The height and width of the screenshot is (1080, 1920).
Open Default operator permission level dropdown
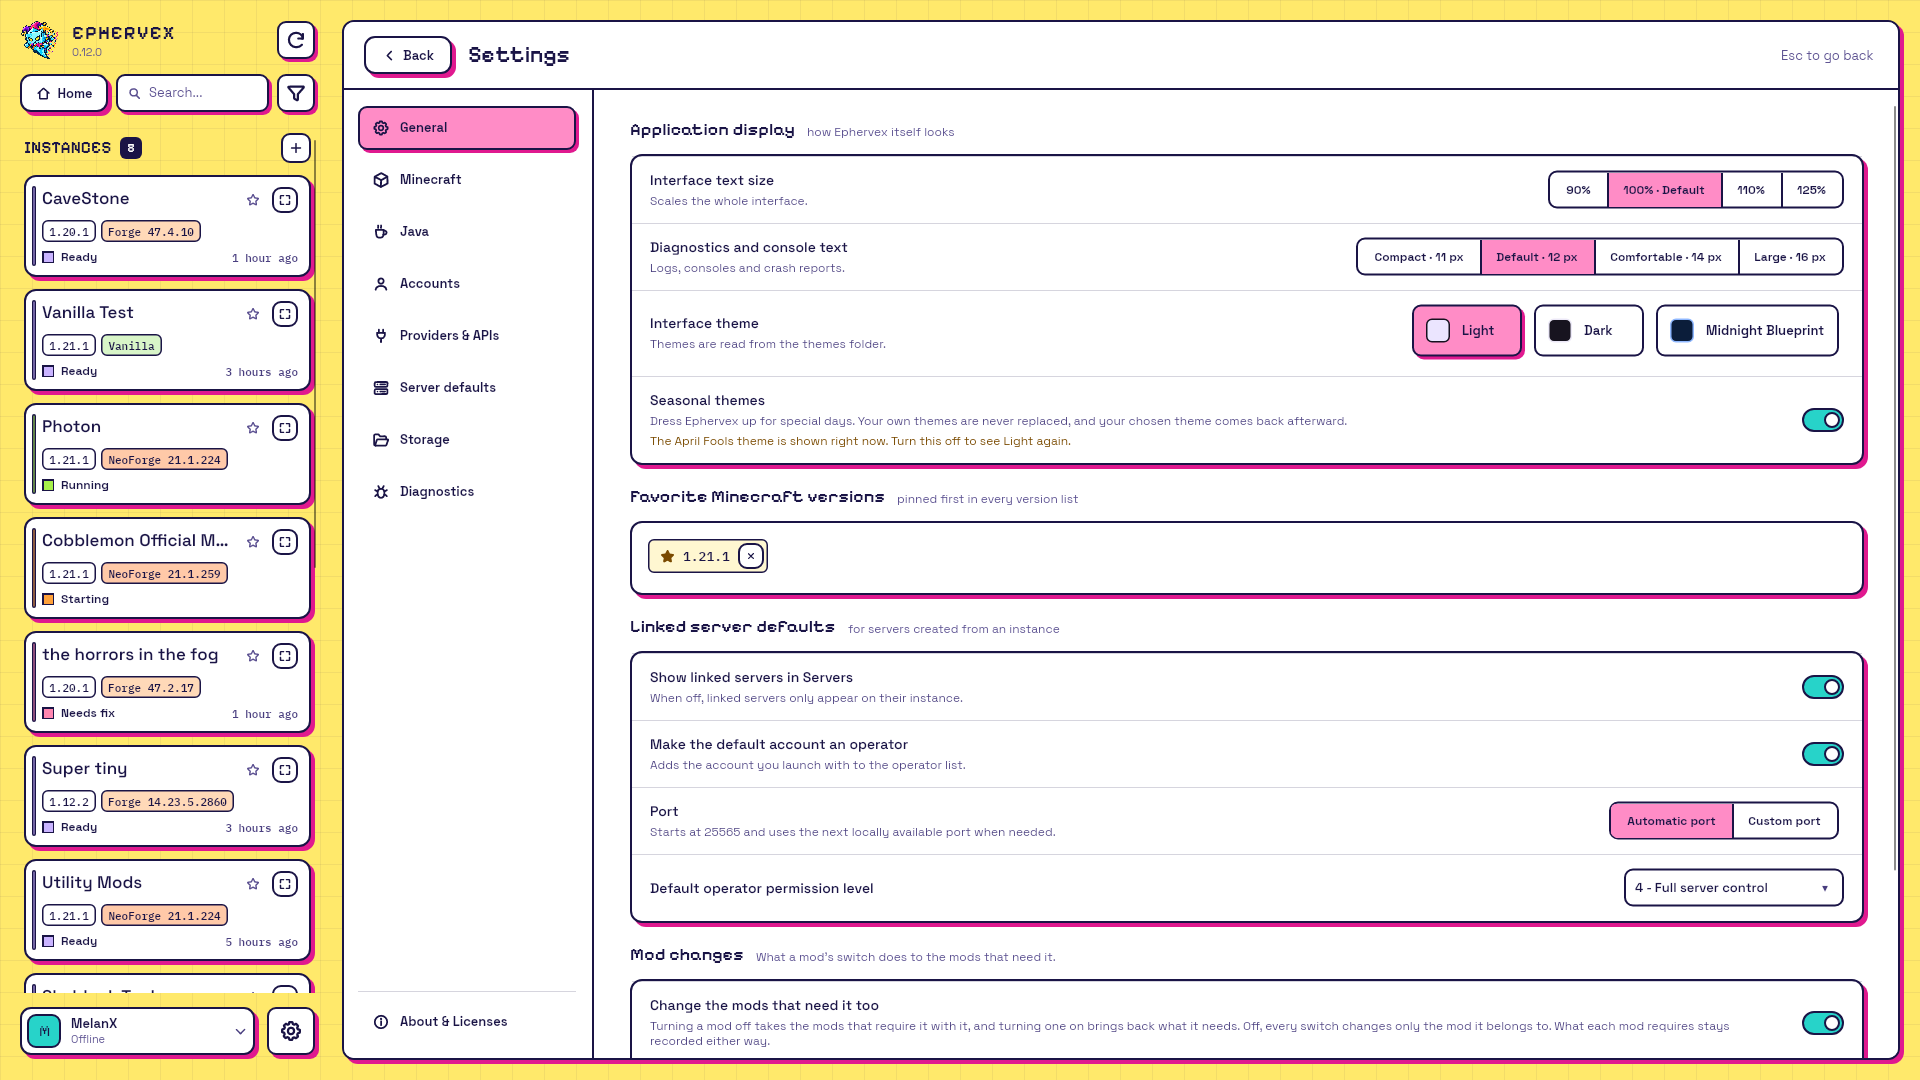point(1733,888)
